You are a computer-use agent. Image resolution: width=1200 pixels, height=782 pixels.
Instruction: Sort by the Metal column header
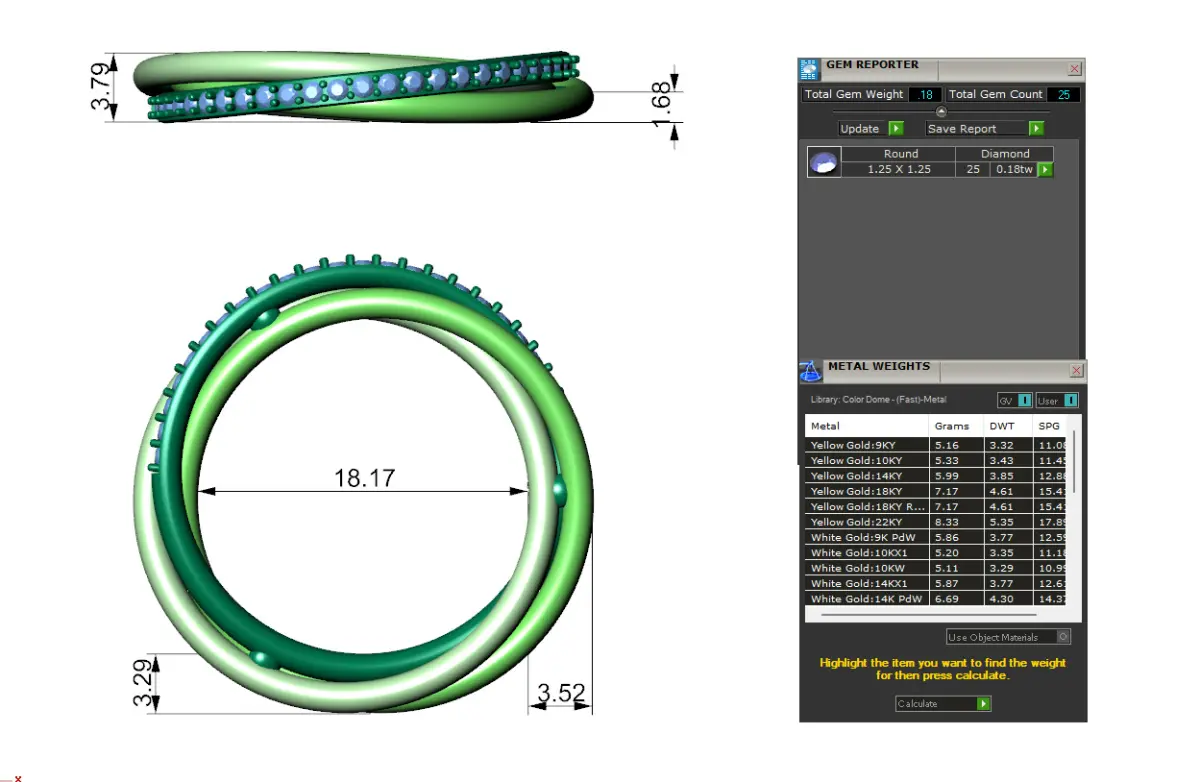pos(867,426)
